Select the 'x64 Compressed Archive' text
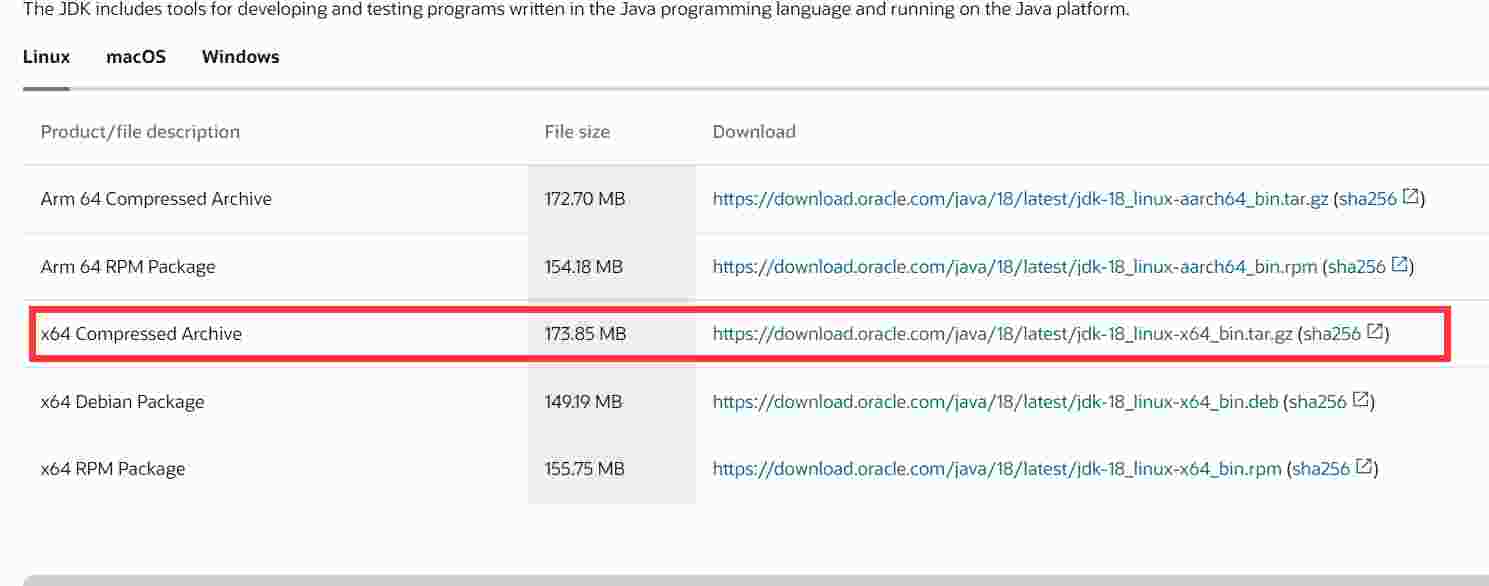 (141, 334)
